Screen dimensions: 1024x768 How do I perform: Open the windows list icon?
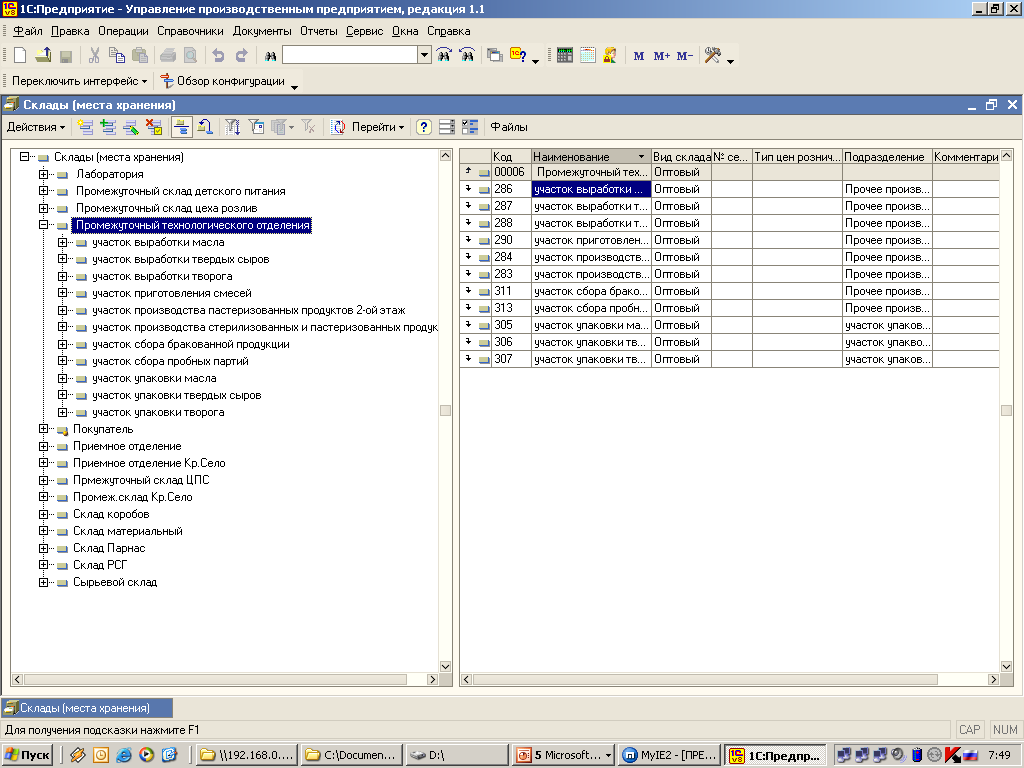[495, 56]
